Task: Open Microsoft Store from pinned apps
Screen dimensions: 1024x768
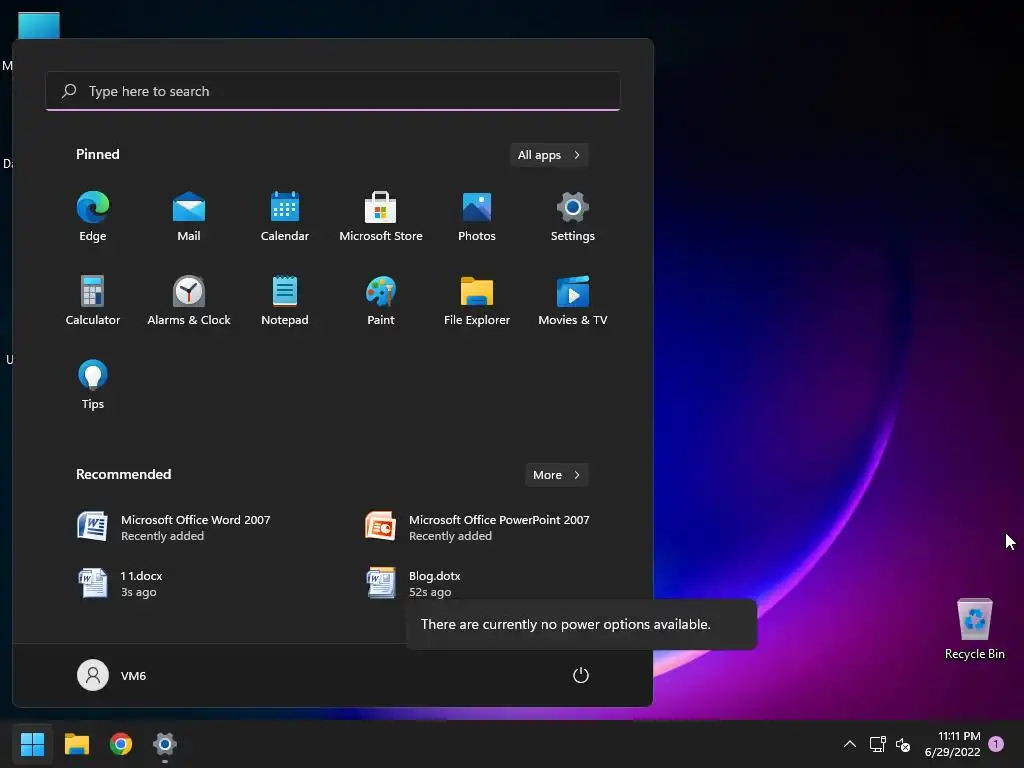Action: (x=381, y=217)
